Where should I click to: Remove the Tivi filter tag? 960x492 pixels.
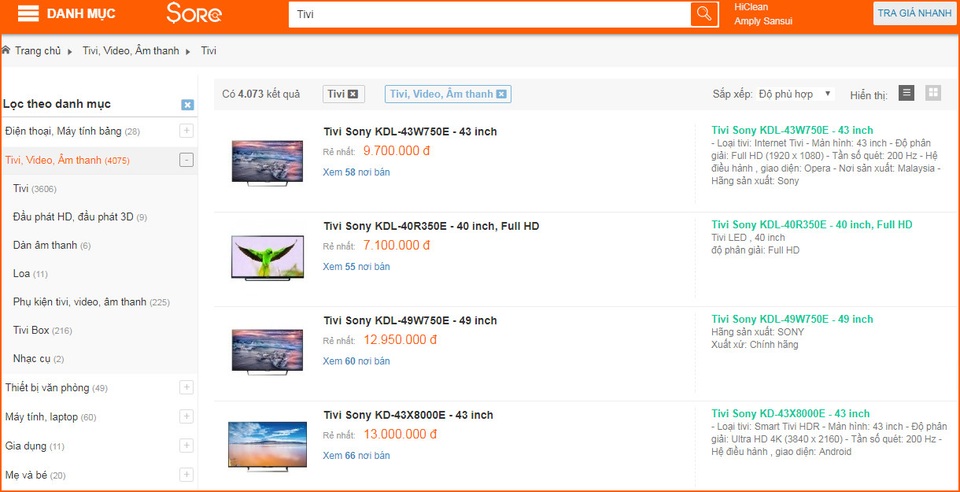click(x=353, y=94)
